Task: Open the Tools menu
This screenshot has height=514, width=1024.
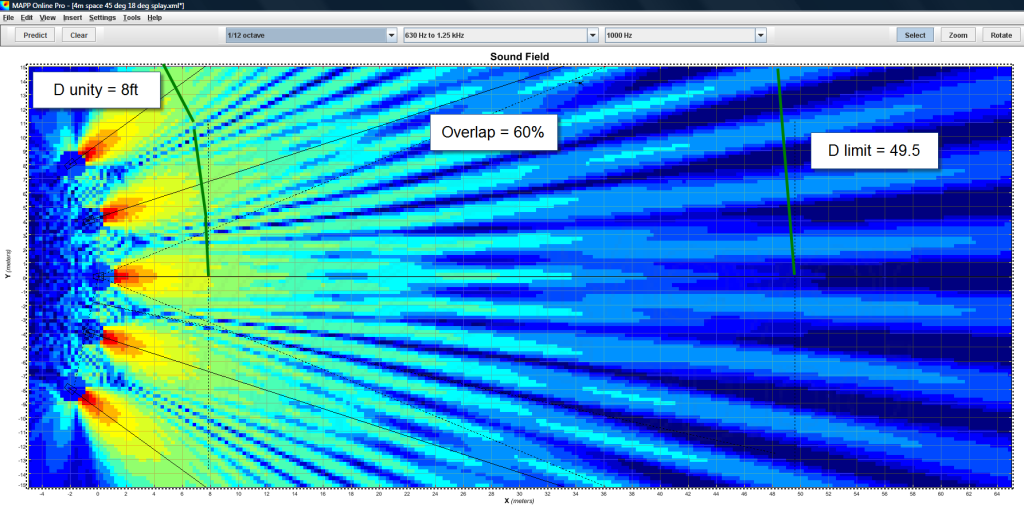Action: click(132, 17)
